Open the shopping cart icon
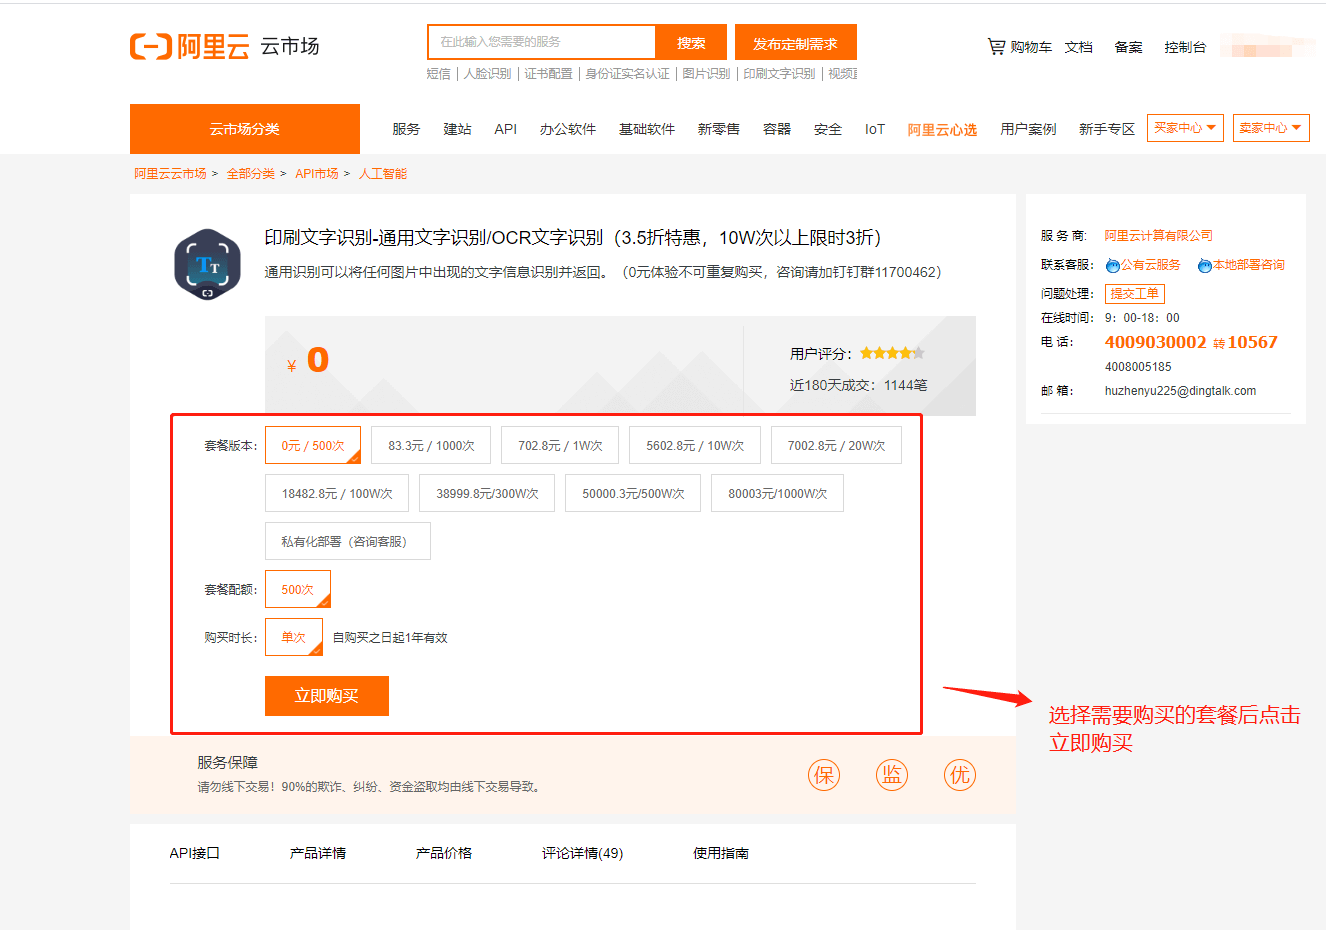The height and width of the screenshot is (930, 1326). [x=996, y=46]
